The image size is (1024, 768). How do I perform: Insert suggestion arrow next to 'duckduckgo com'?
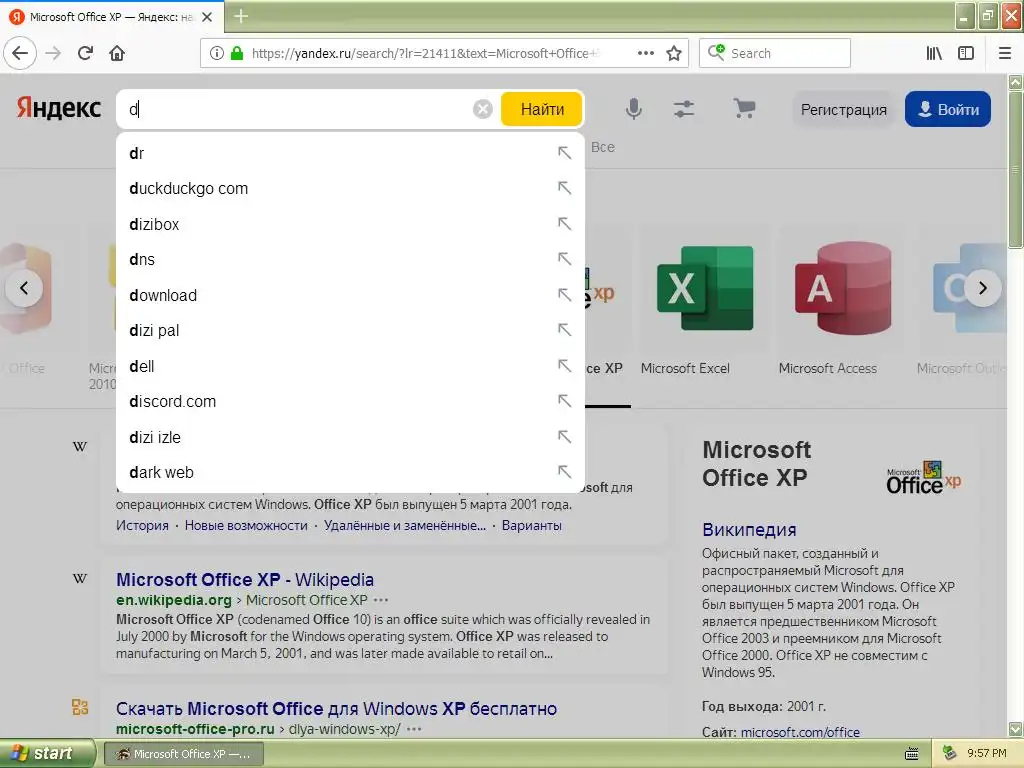[x=564, y=188]
